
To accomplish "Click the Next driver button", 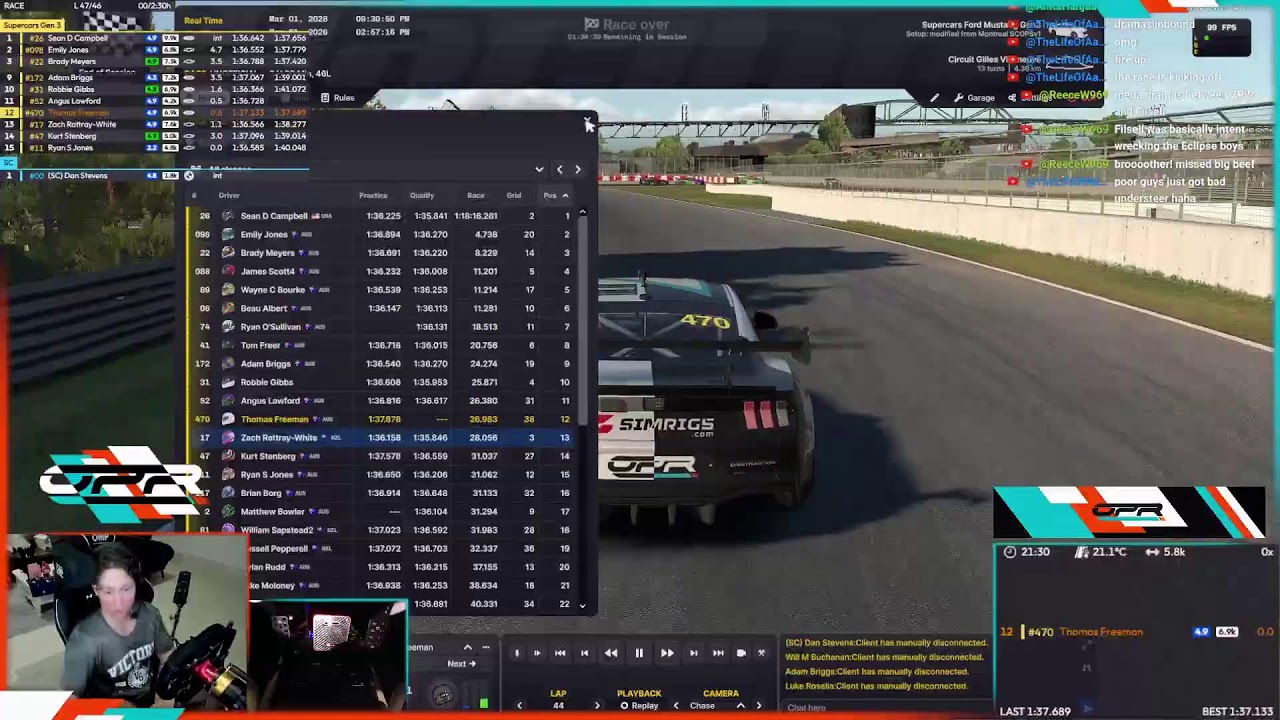I will tap(461, 664).
